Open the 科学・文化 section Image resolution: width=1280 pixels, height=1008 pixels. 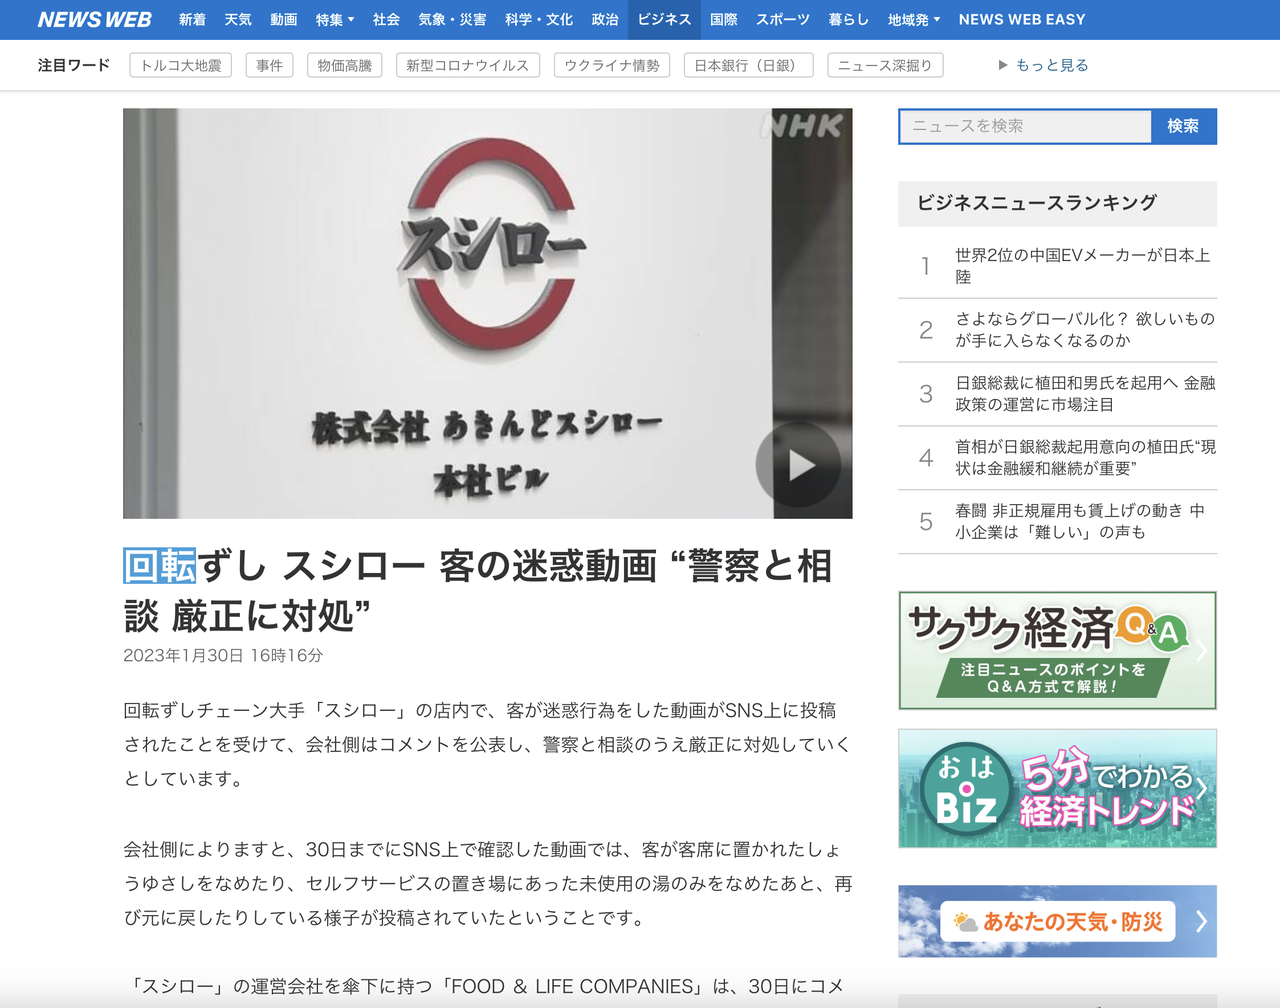(x=539, y=20)
